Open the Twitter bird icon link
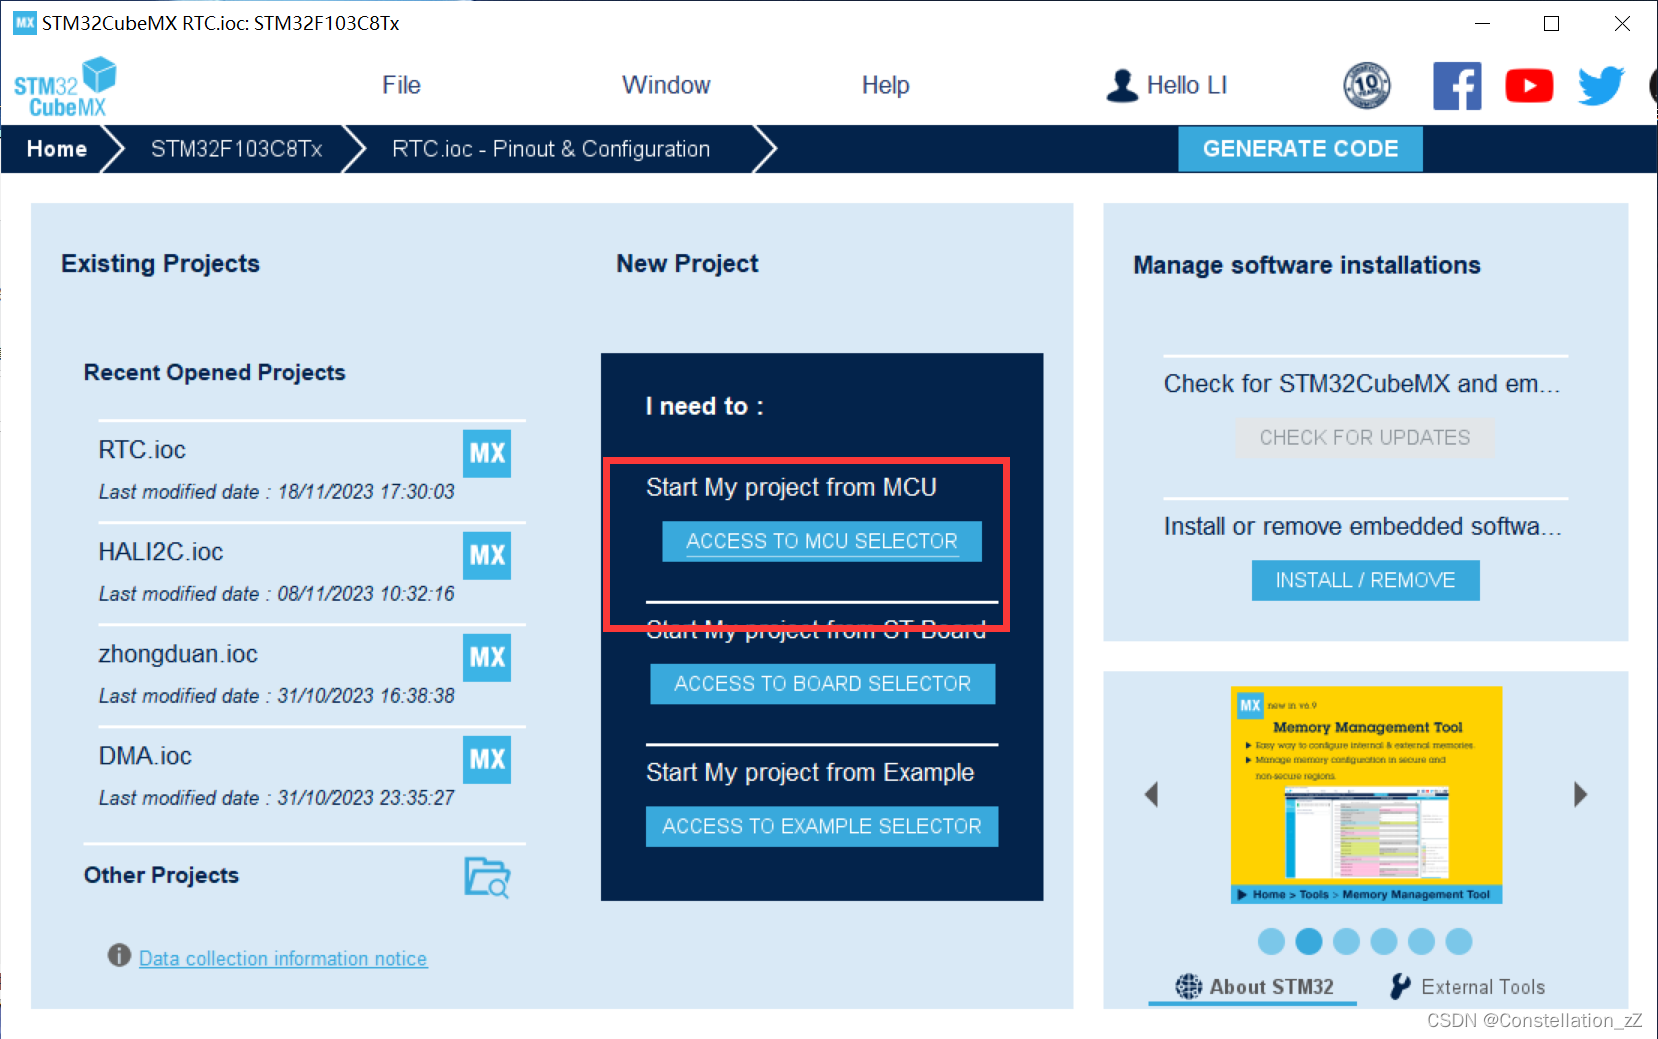 point(1601,86)
